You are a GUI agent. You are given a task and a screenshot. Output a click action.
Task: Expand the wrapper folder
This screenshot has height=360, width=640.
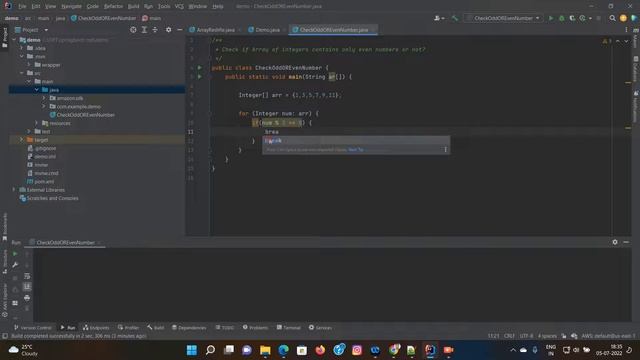click(29, 64)
